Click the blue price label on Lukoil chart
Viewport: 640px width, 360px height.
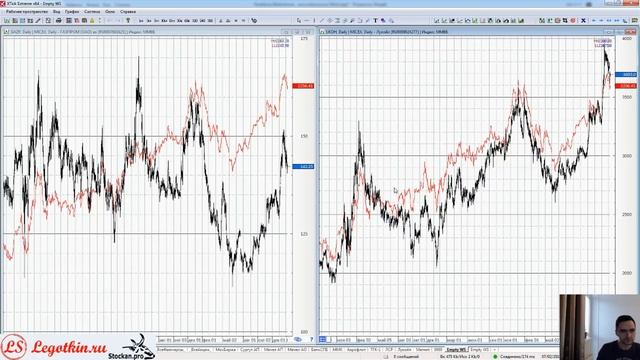tap(626, 75)
